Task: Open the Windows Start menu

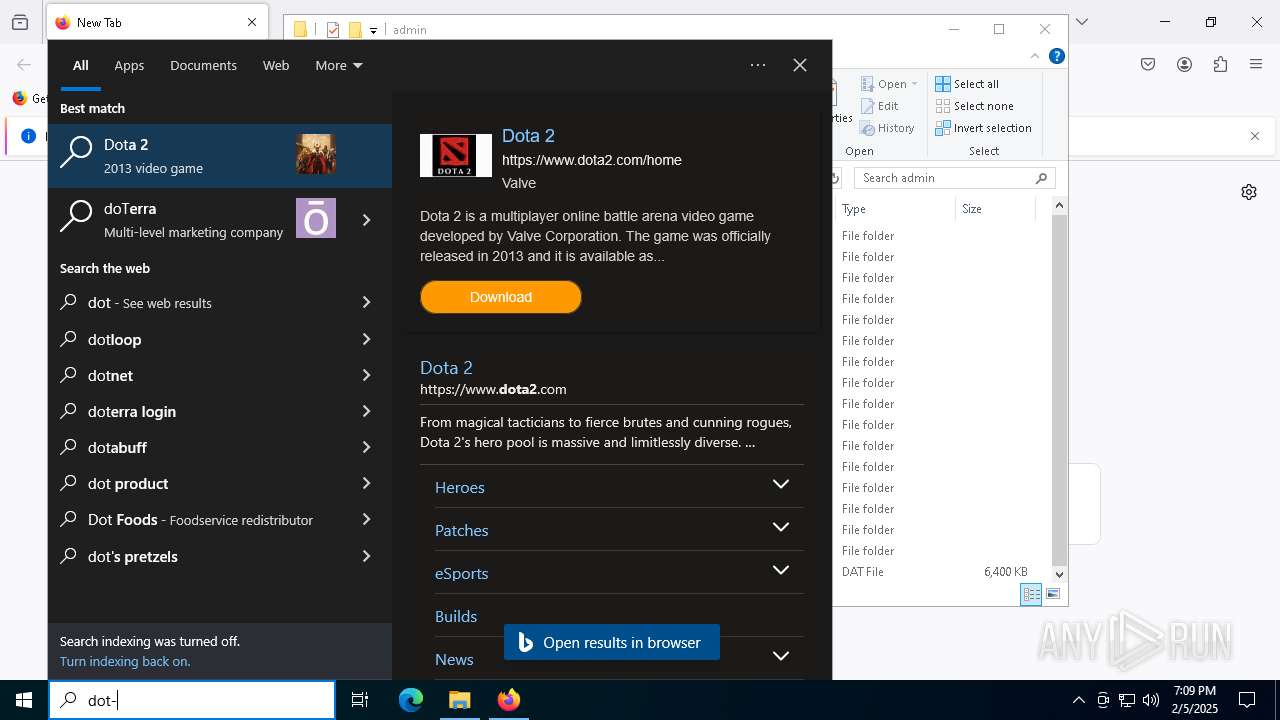Action: [x=24, y=700]
